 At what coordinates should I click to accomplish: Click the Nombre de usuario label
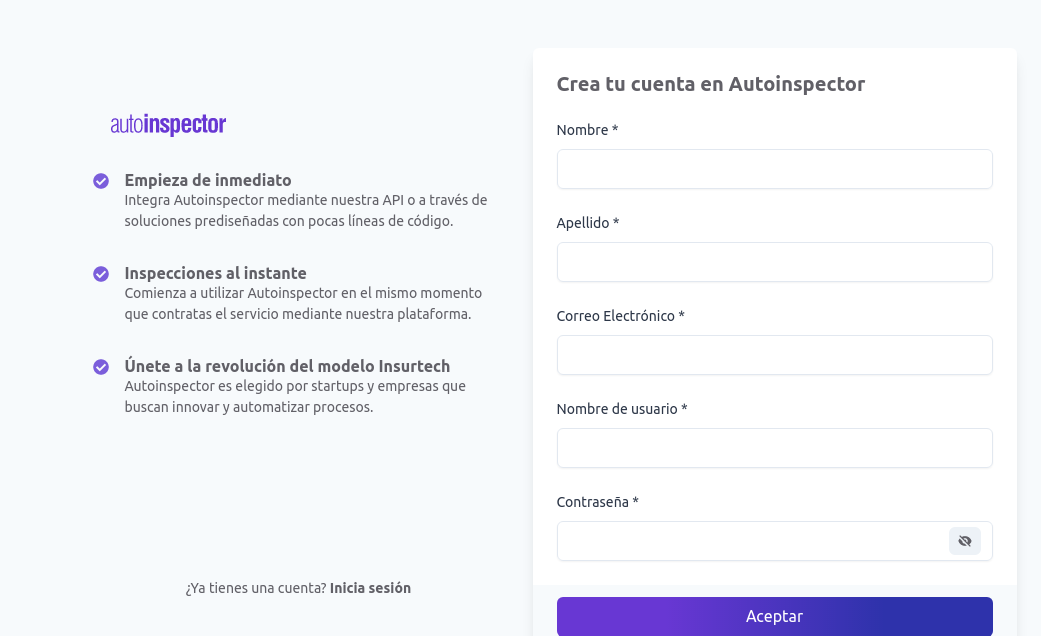622,409
